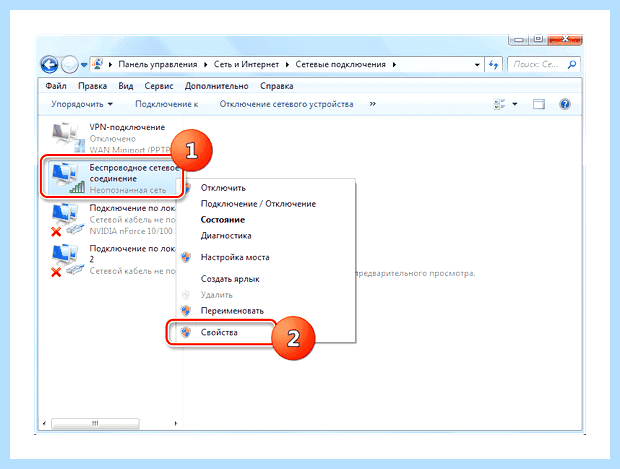The height and width of the screenshot is (469, 620).
Task: Click Подключение к toolbar button
Action: pos(166,104)
